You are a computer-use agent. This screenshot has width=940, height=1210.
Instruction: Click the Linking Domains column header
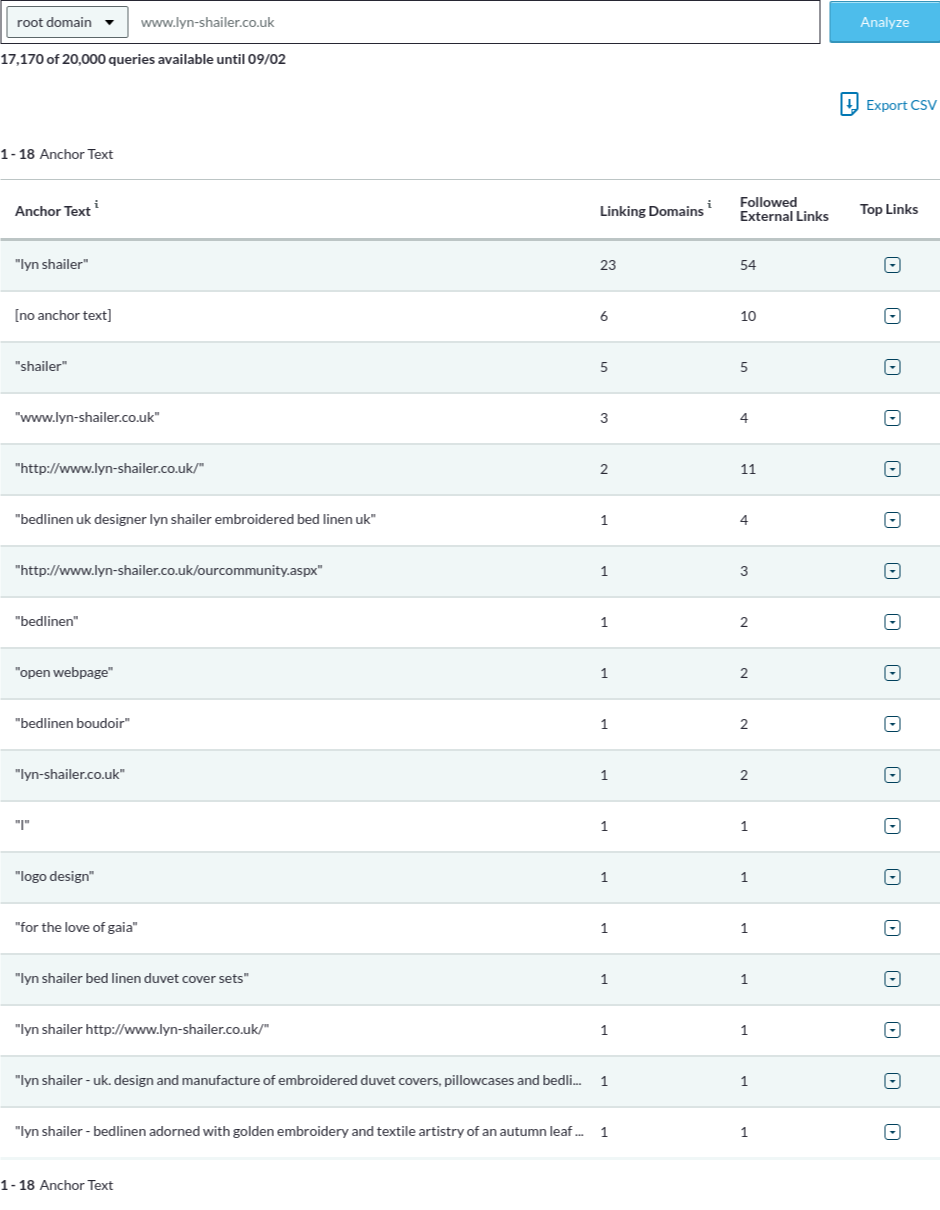point(651,211)
